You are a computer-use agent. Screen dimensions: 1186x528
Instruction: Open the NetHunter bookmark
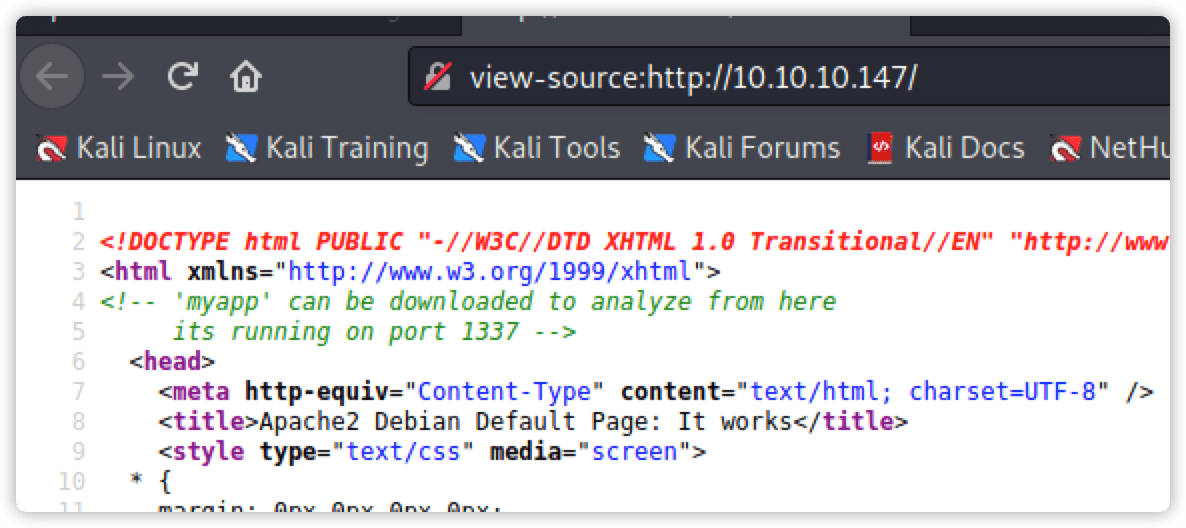coord(1115,149)
